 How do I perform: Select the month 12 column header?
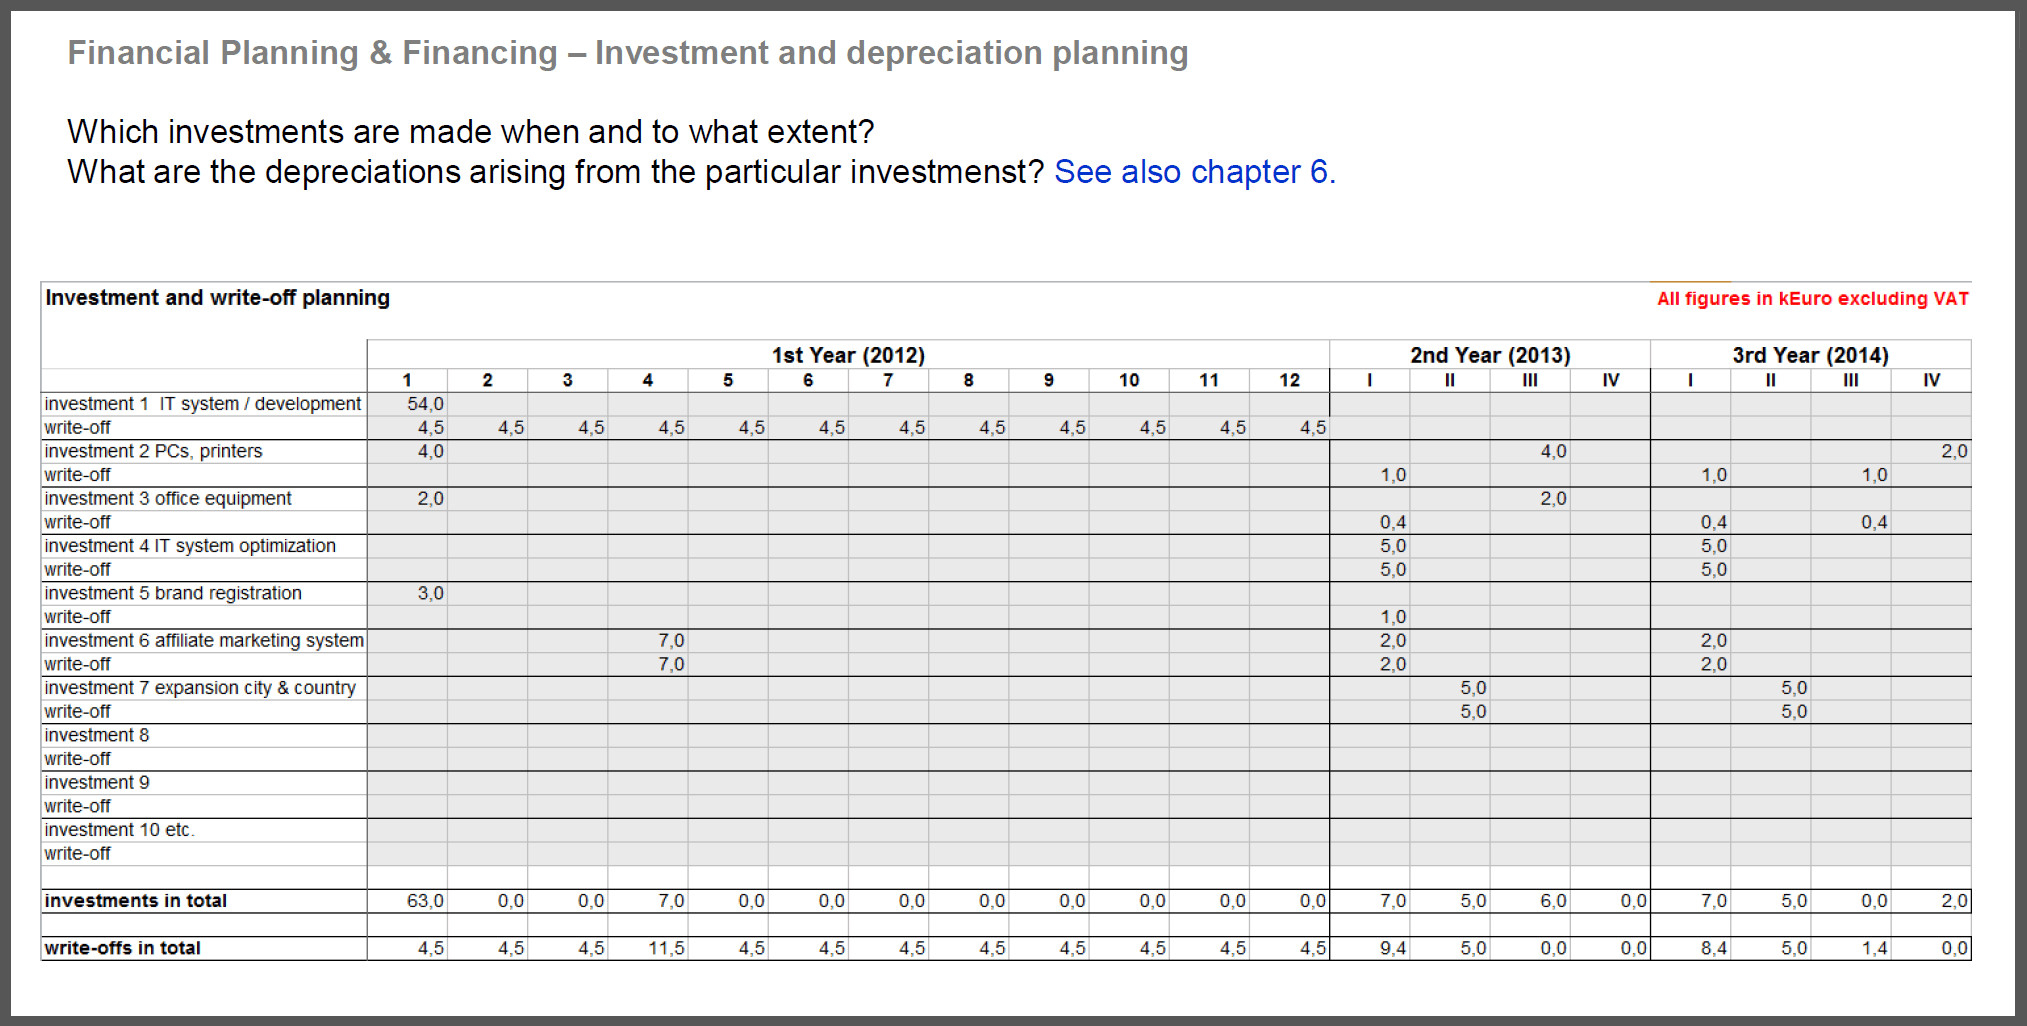[x=1289, y=380]
